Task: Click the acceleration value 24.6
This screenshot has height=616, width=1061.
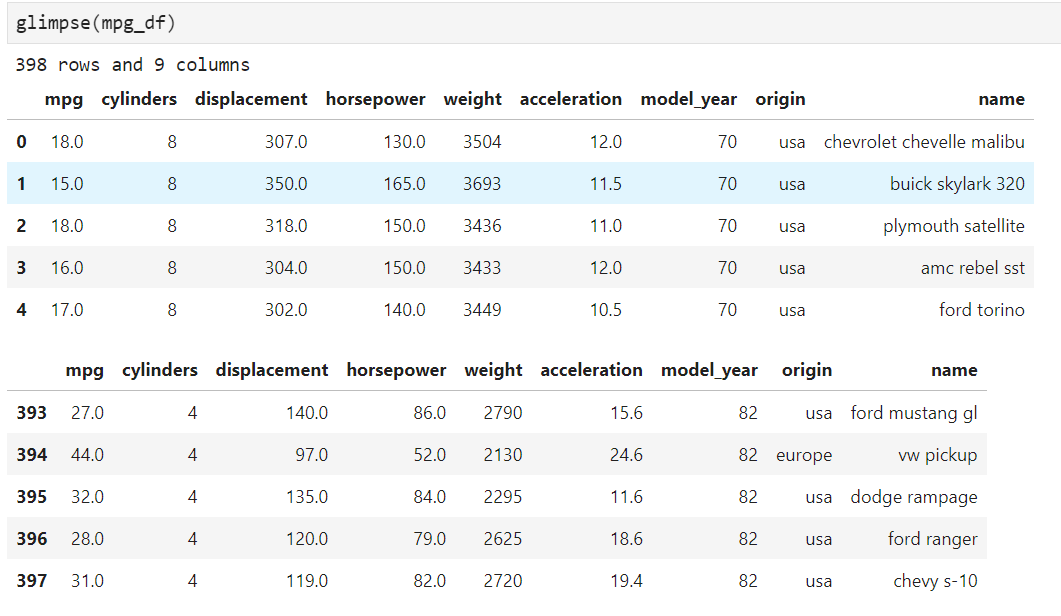Action: (626, 455)
